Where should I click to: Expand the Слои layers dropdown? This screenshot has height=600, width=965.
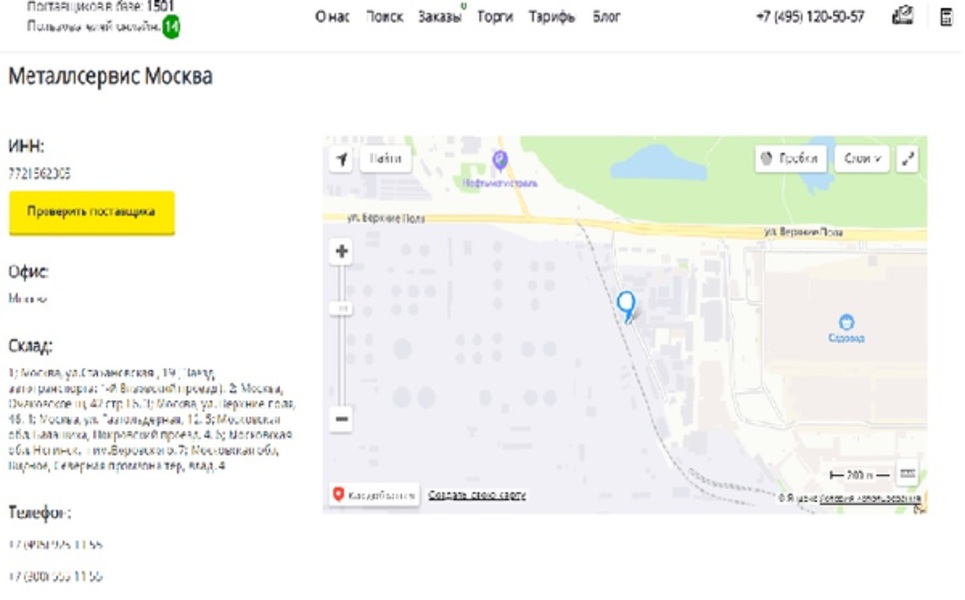tap(862, 159)
